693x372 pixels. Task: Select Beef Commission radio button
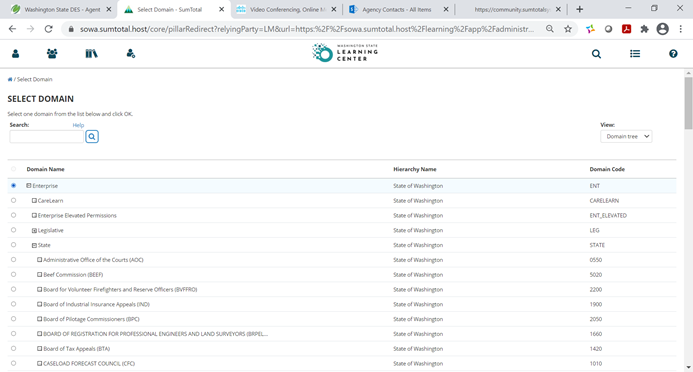click(14, 274)
